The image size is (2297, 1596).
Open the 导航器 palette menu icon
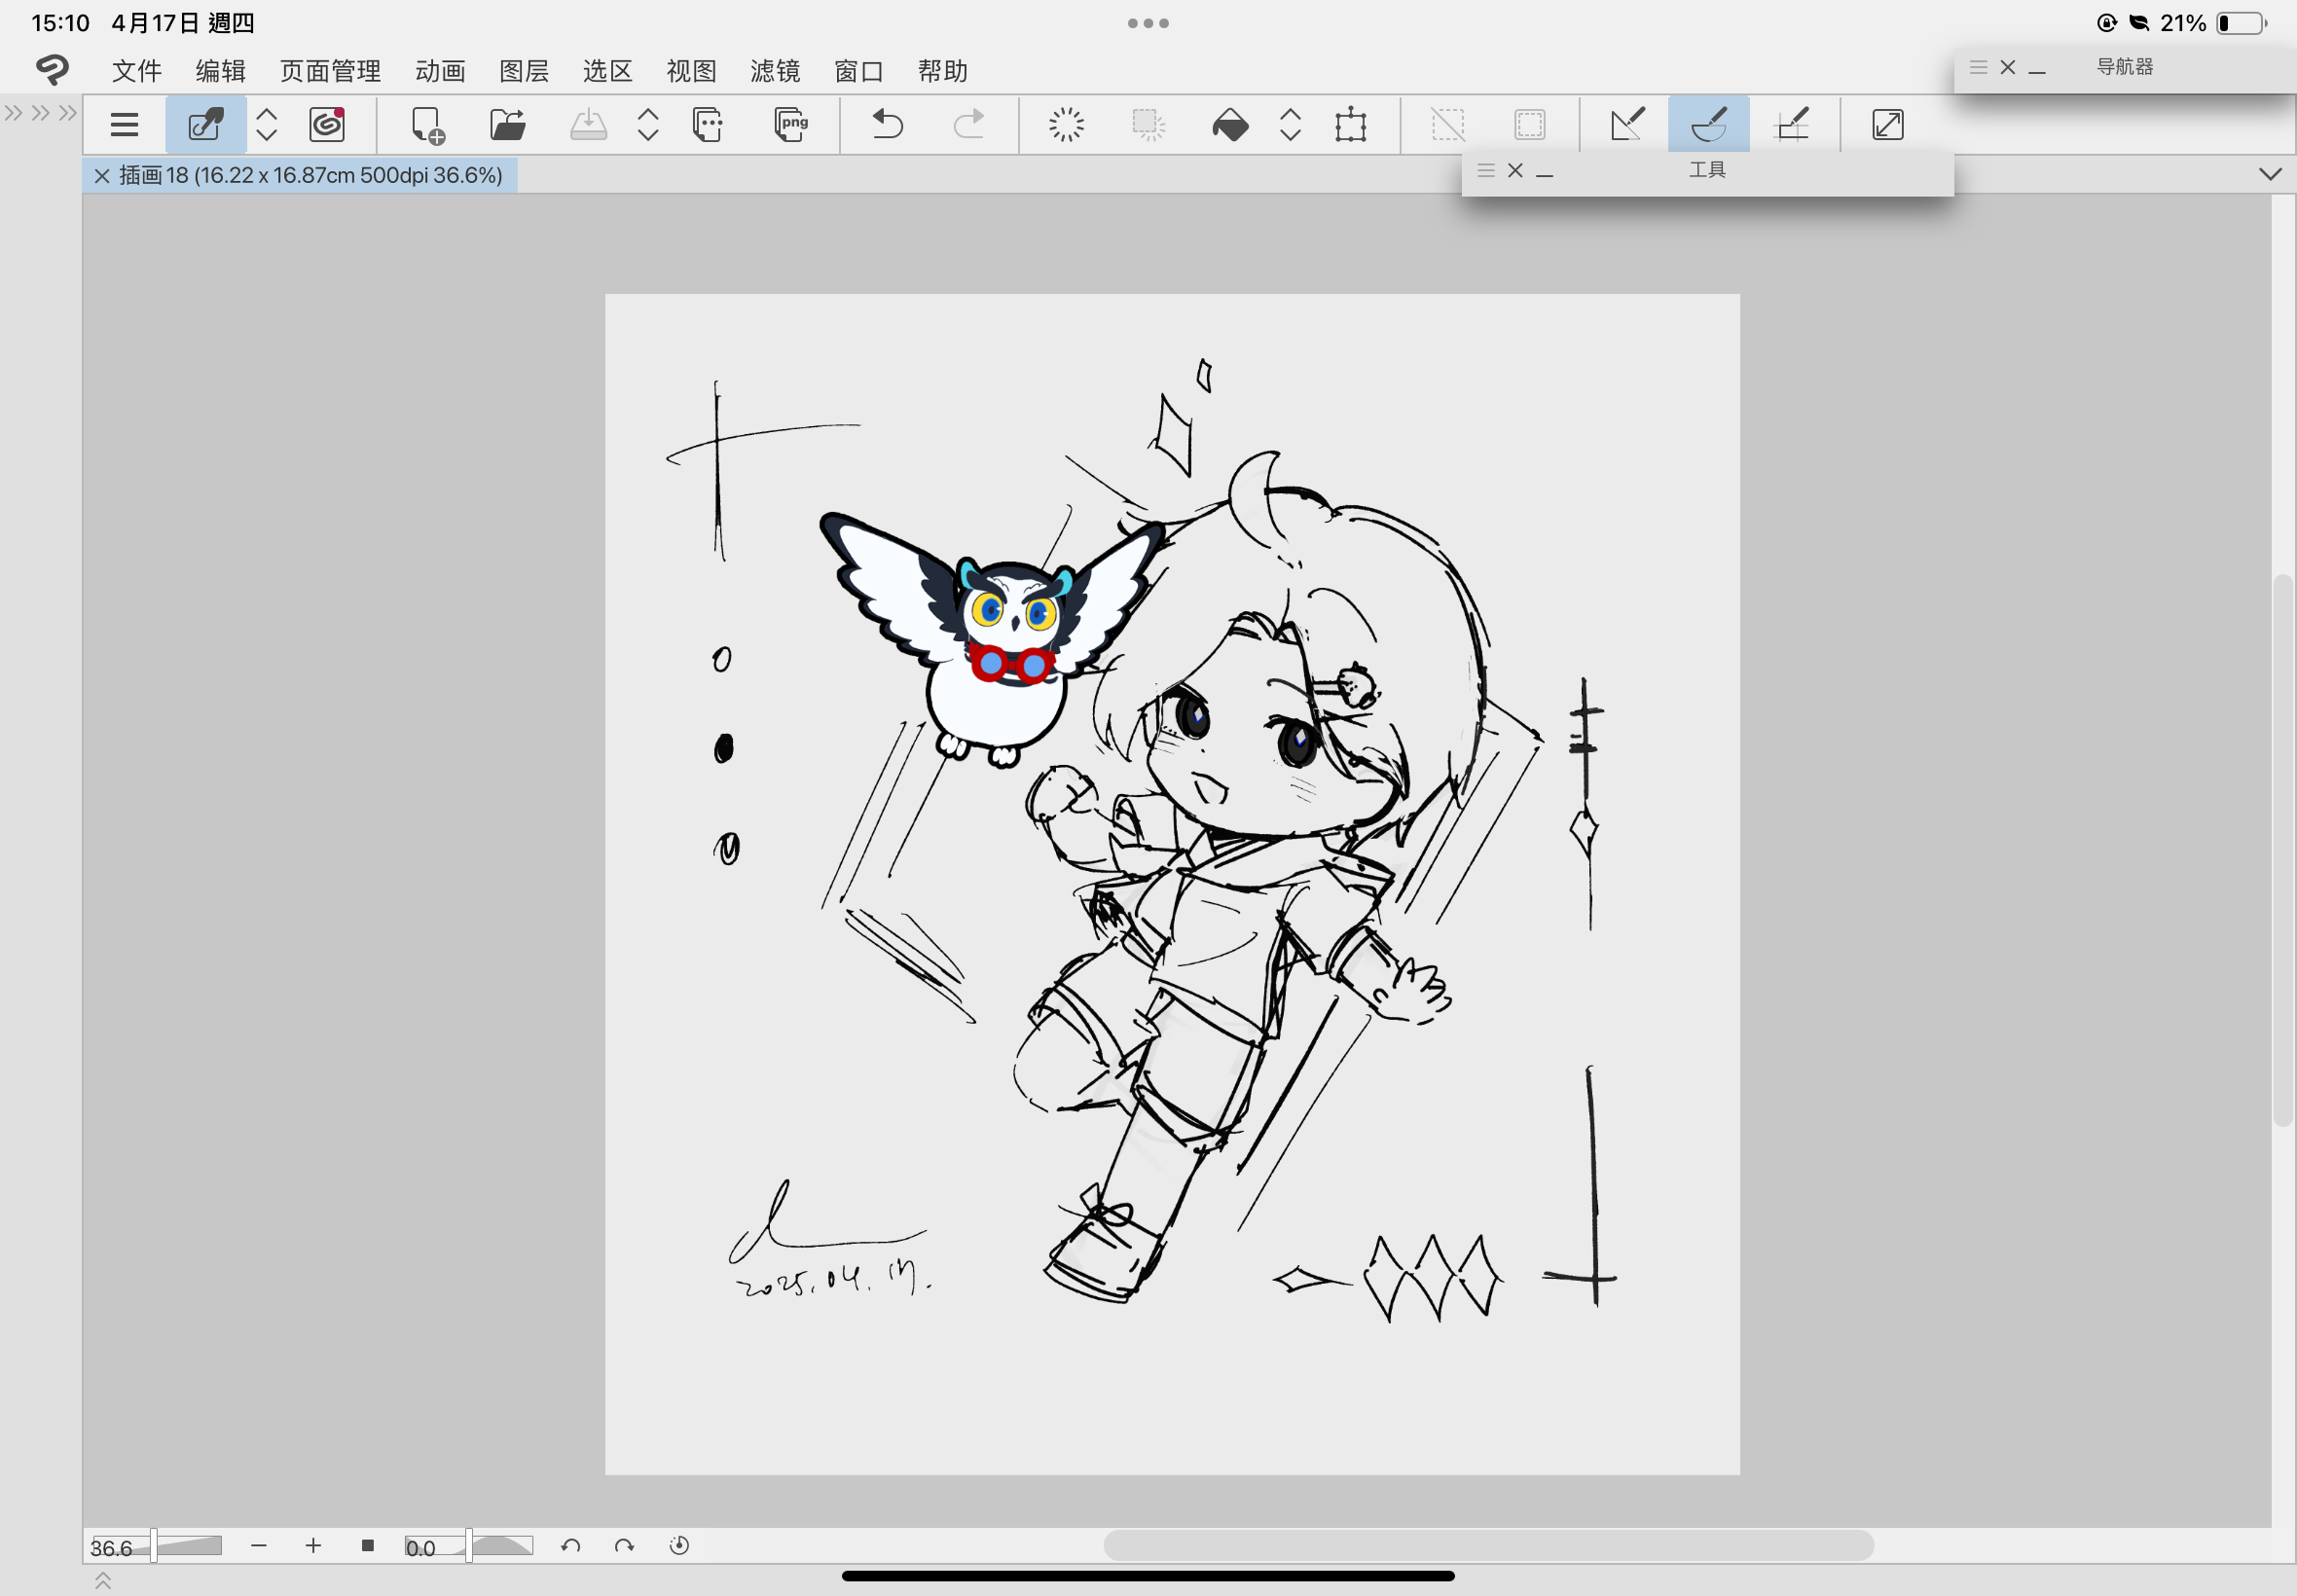pos(1977,67)
